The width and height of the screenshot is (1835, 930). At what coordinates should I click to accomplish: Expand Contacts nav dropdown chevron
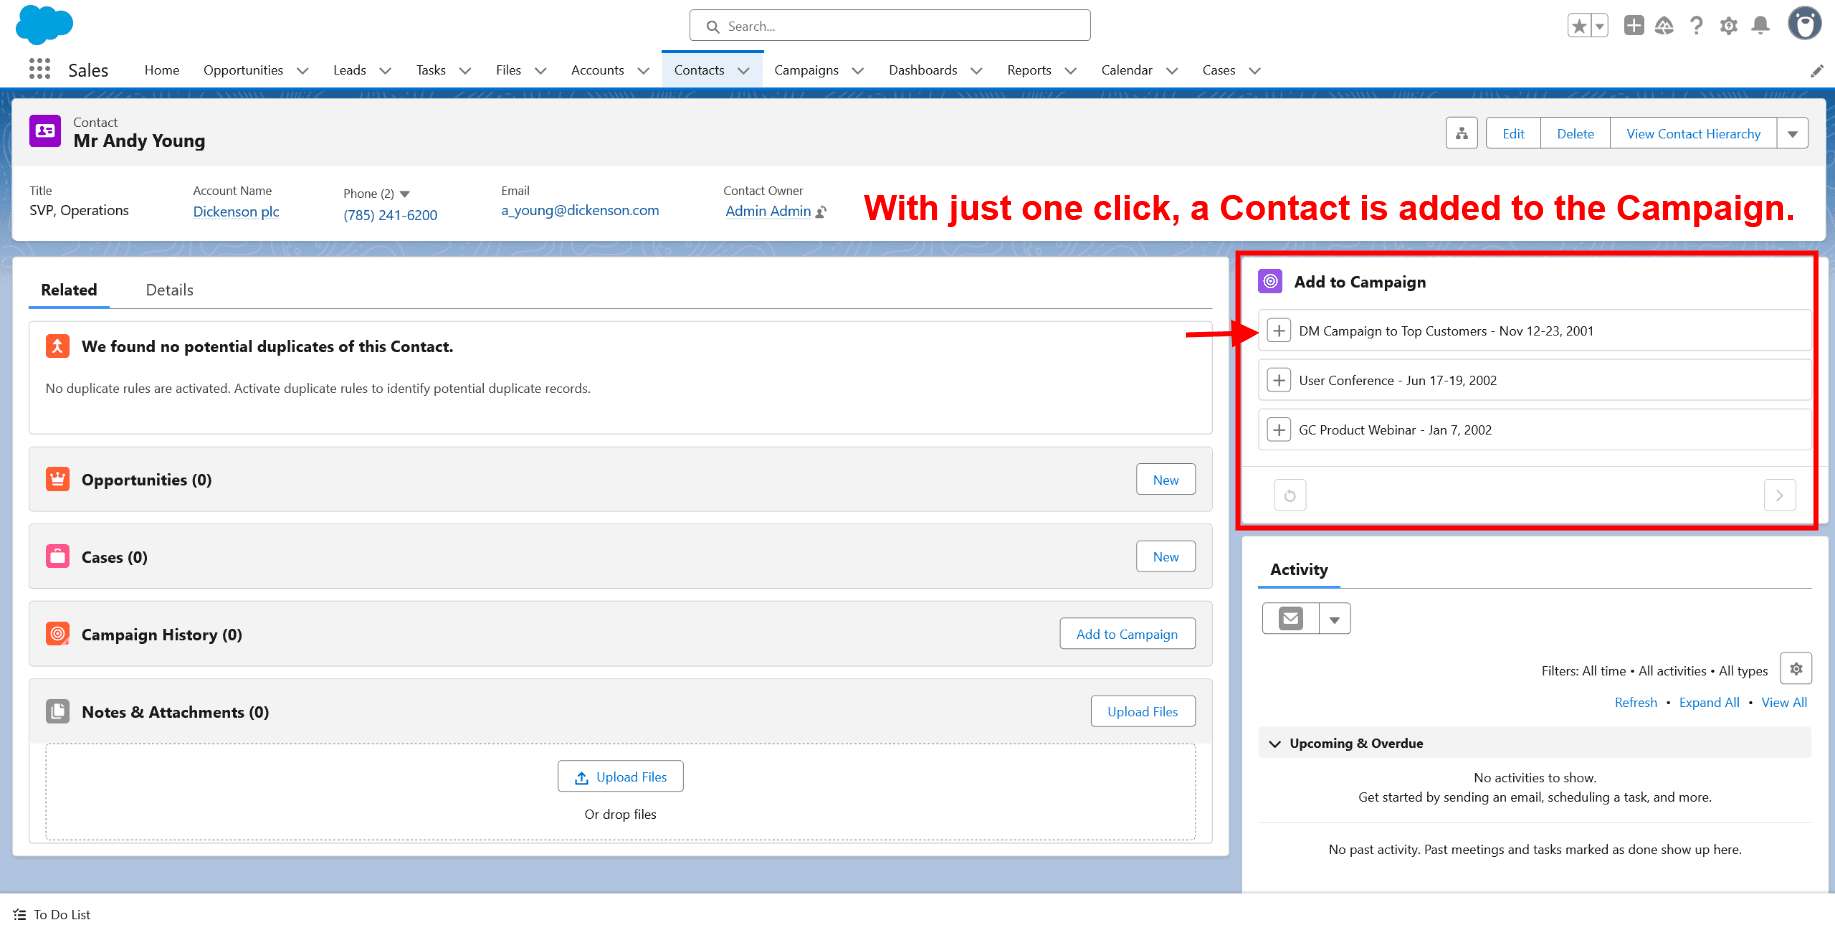pyautogui.click(x=743, y=71)
